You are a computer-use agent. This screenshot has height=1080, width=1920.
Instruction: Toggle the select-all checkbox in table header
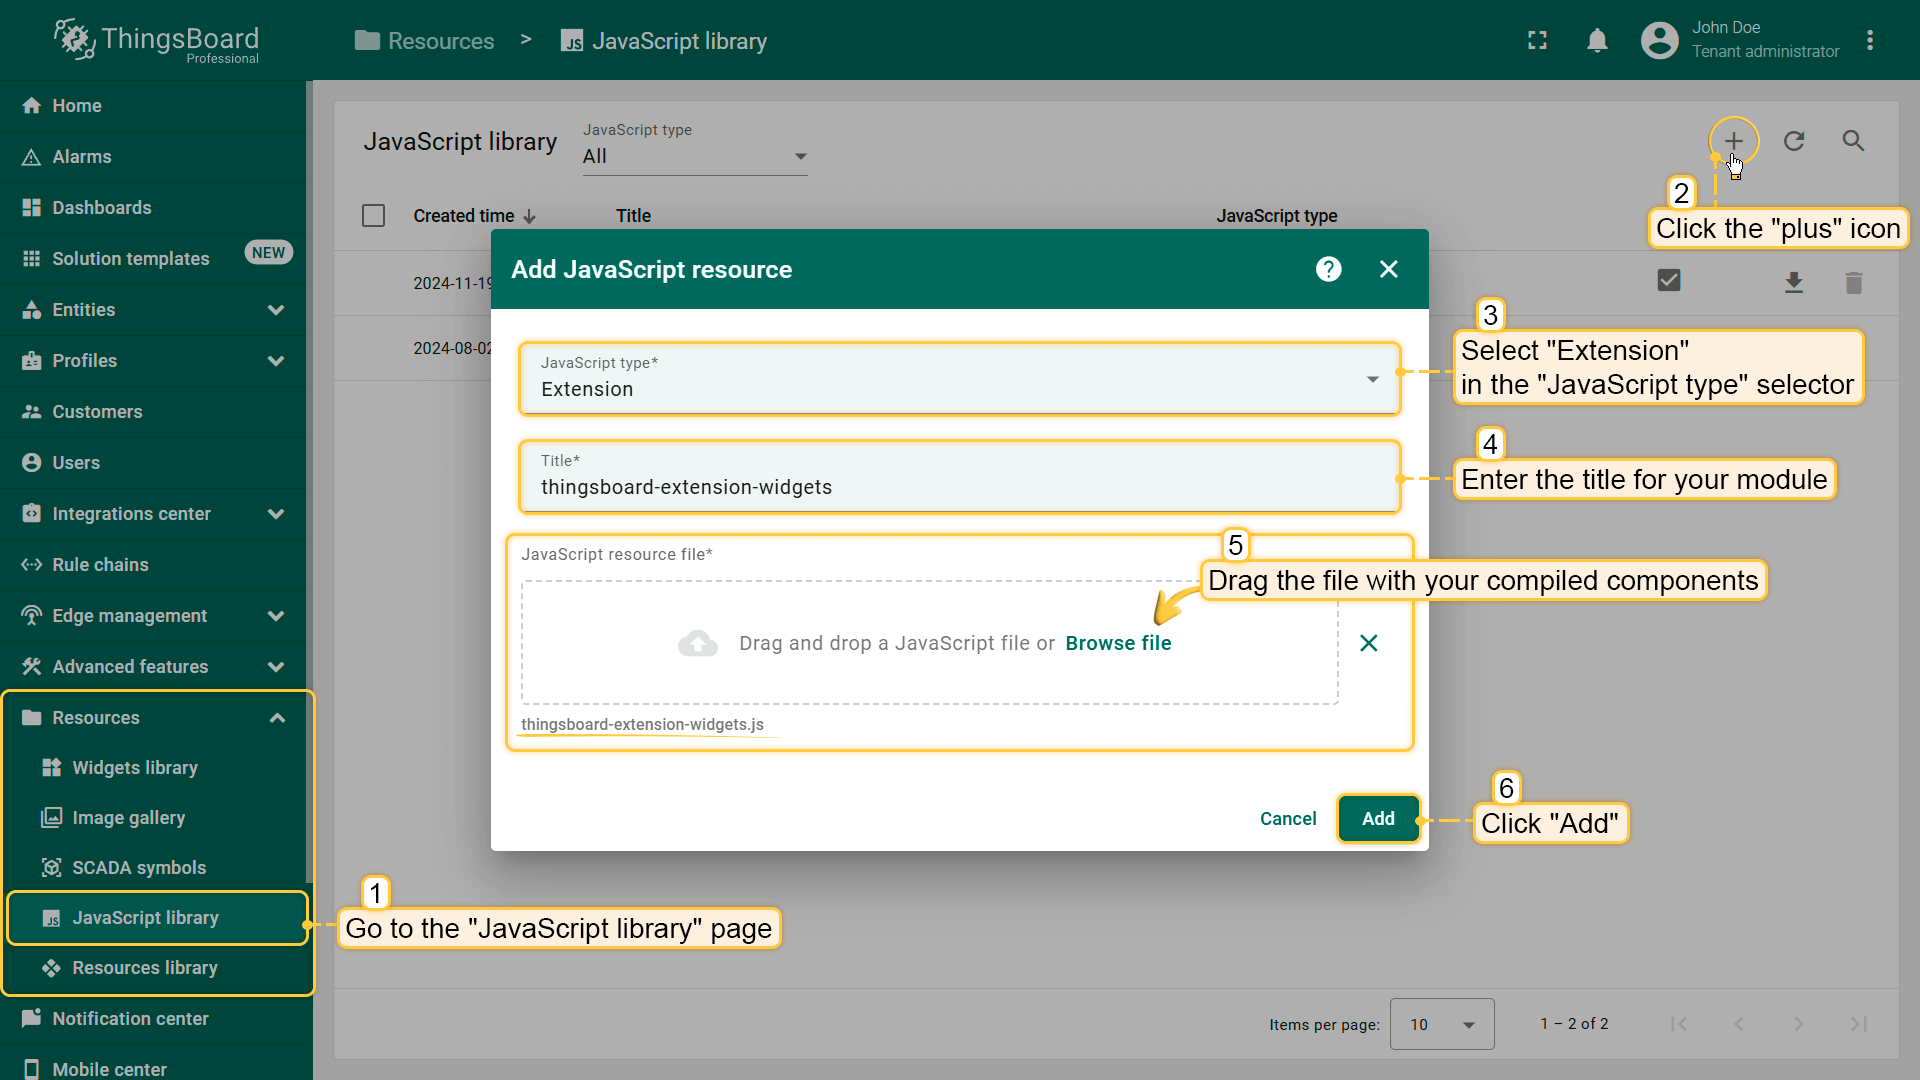point(373,216)
